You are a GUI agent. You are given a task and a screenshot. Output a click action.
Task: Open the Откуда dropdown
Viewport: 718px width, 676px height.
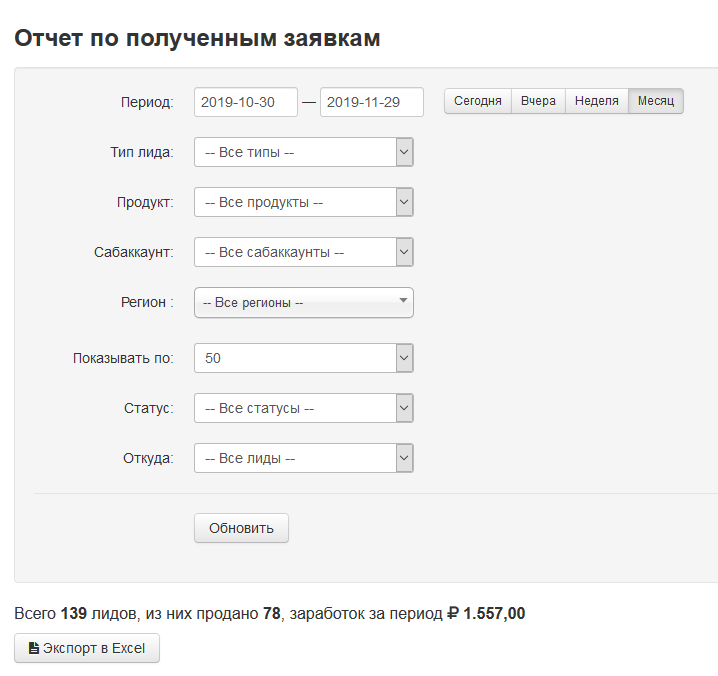303,458
